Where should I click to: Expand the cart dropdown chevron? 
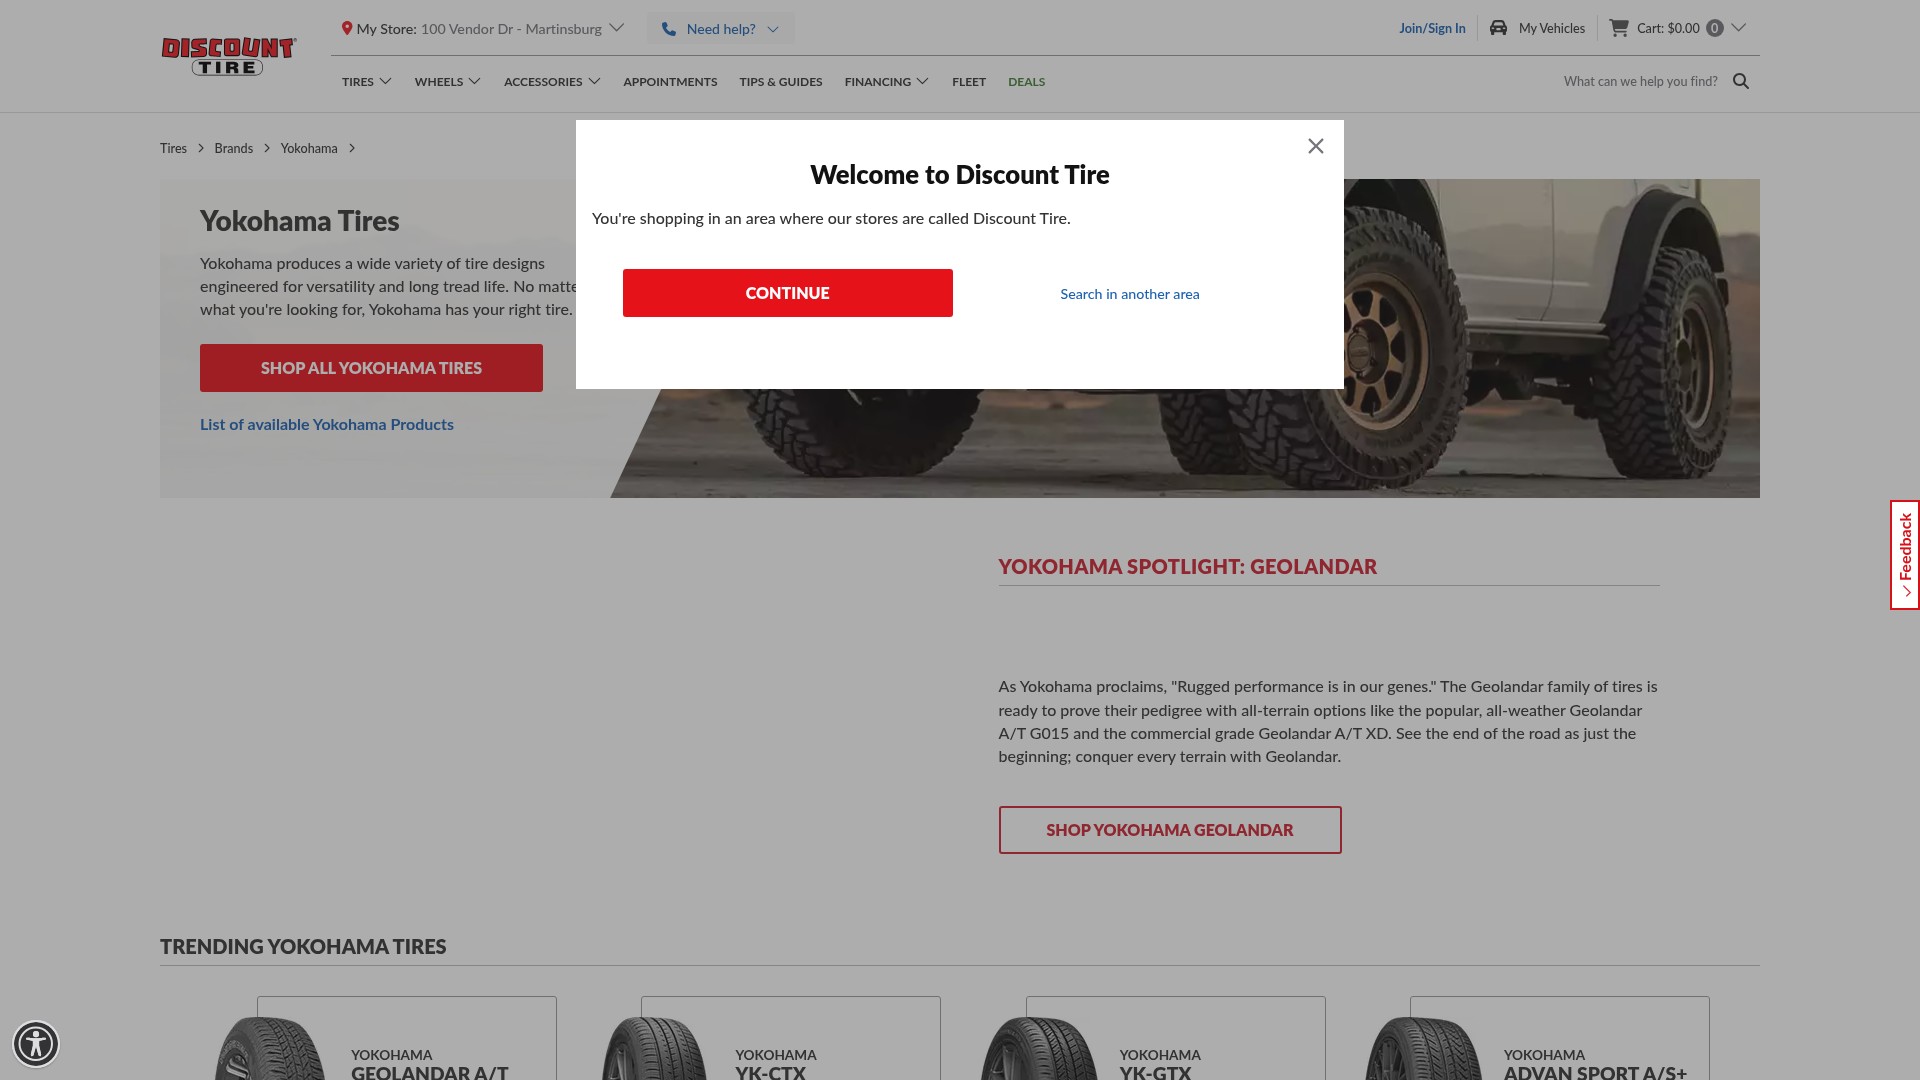point(1739,28)
